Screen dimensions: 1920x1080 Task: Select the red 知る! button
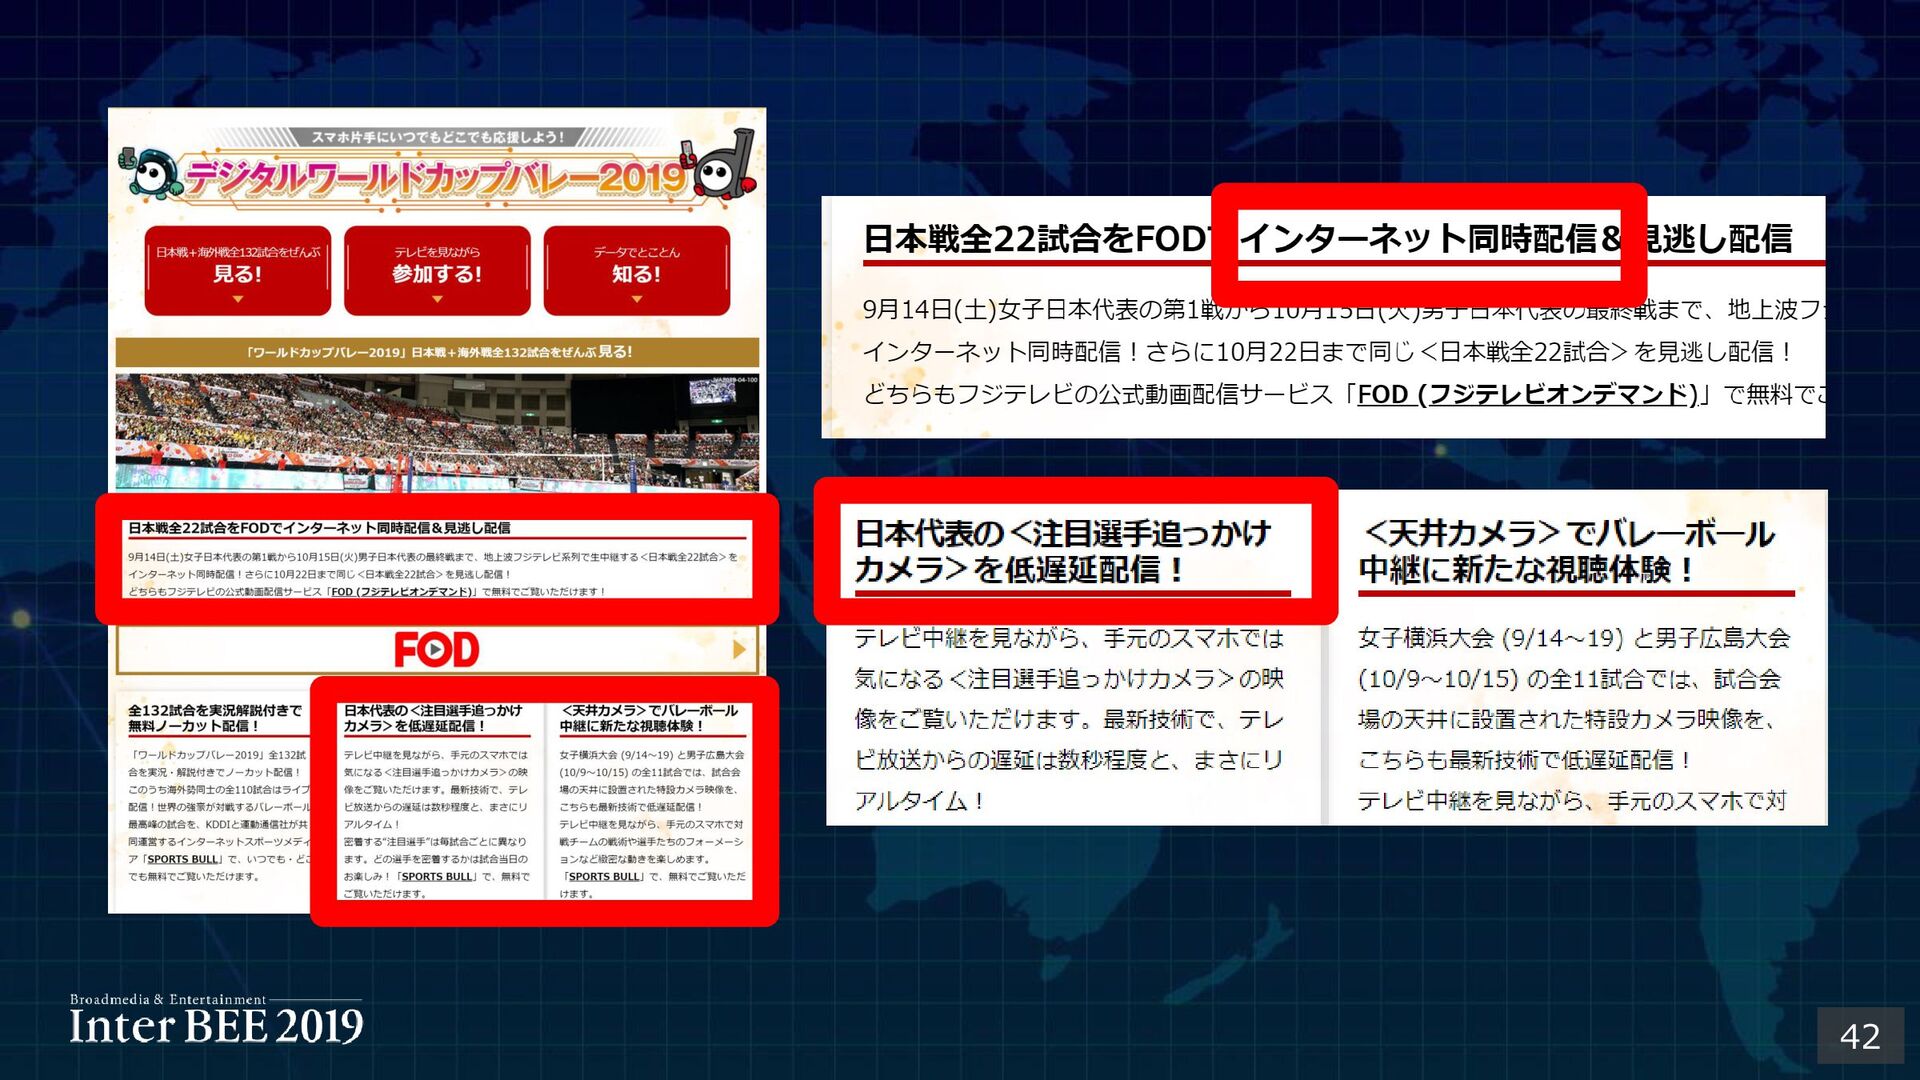636,268
